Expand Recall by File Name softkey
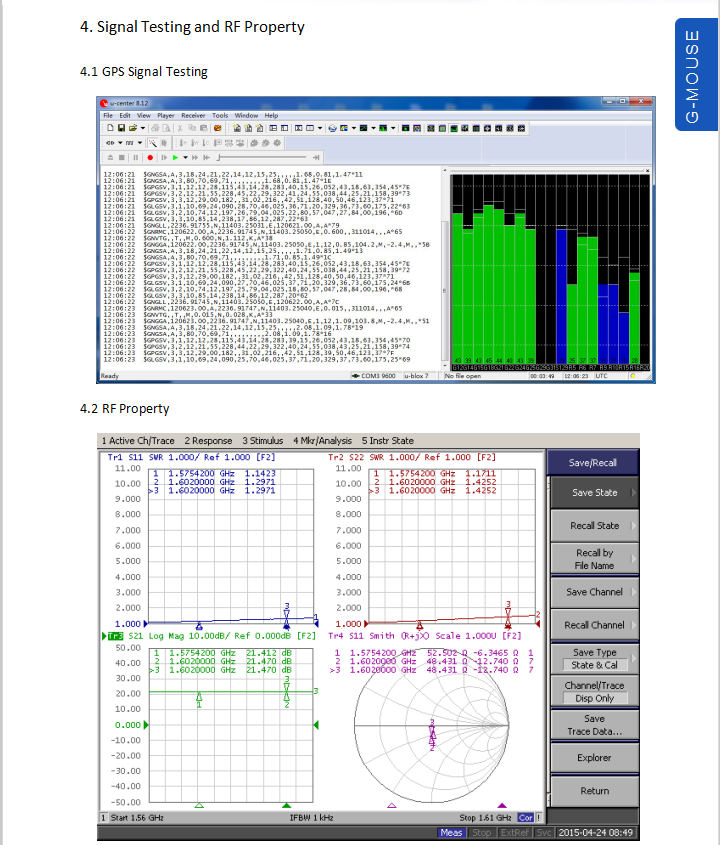 594,559
